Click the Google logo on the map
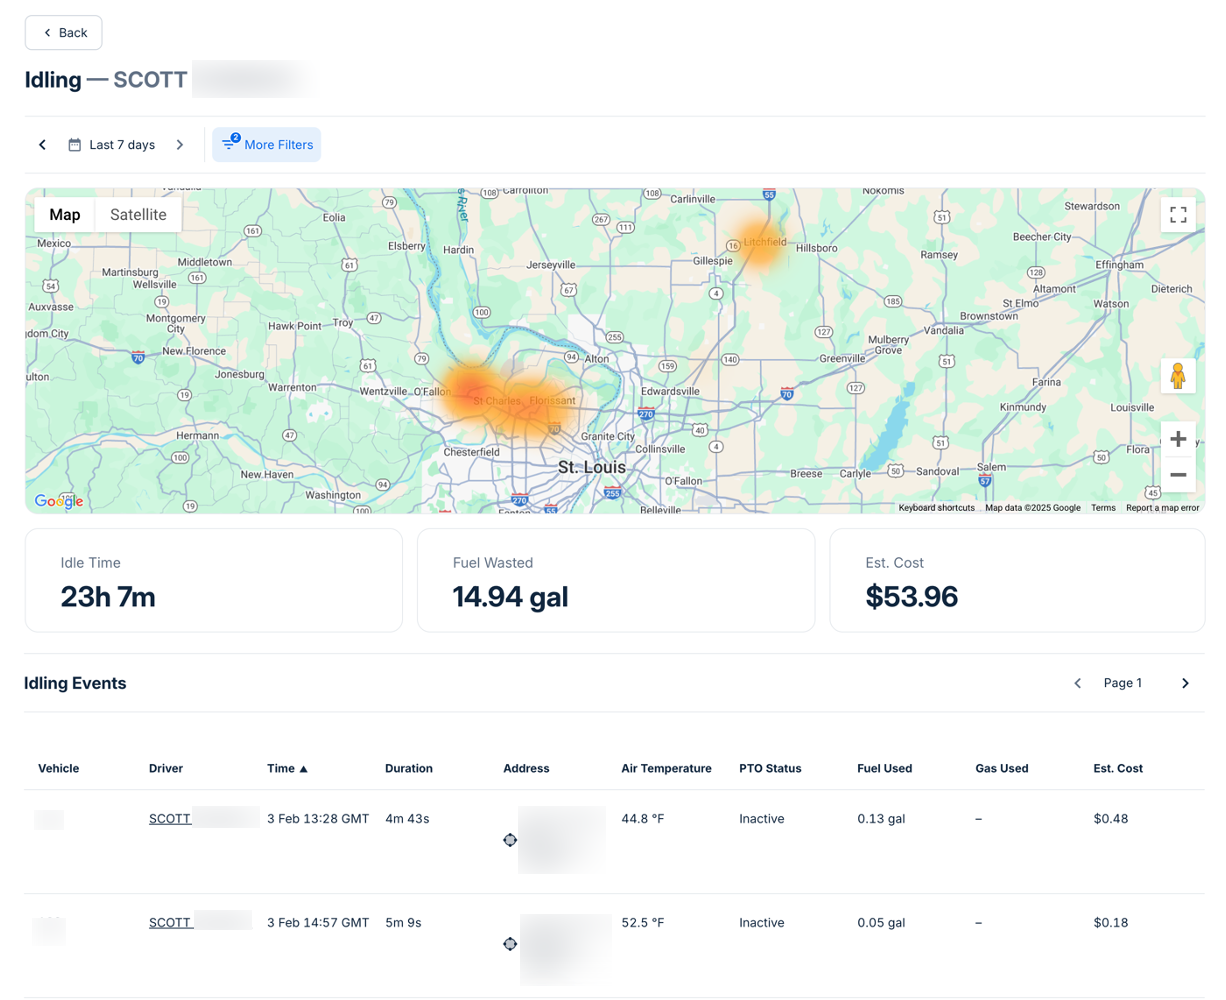1226x1000 pixels. pyautogui.click(x=58, y=500)
